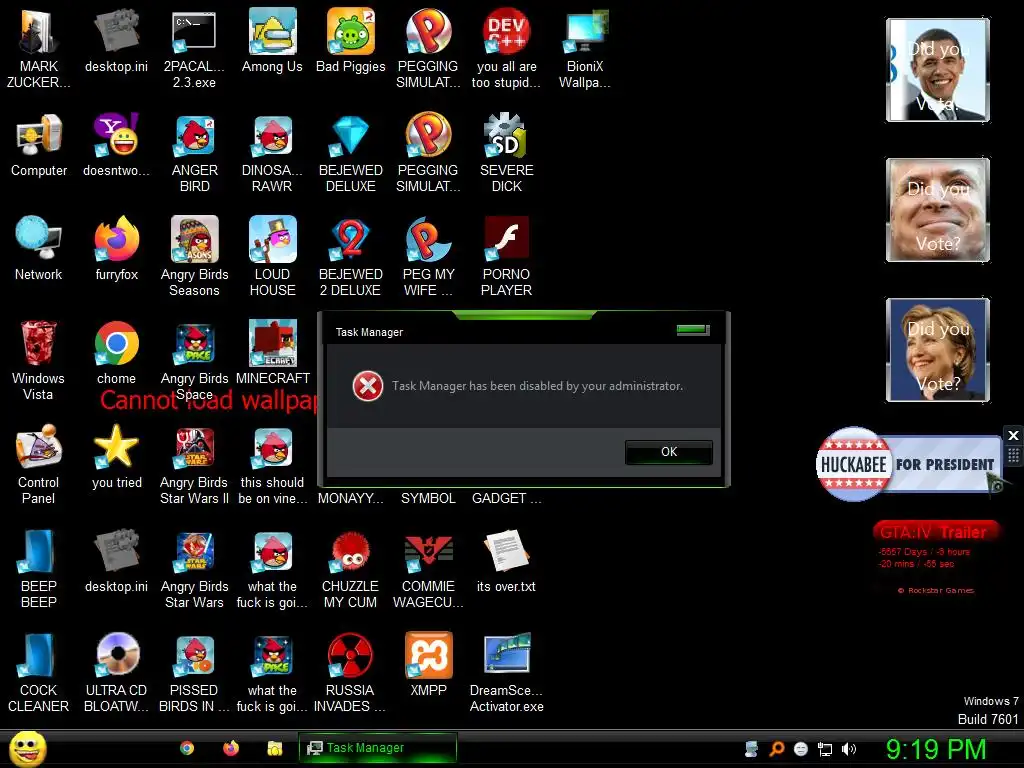Open the Network desktop icon
The image size is (1024, 768).
point(39,249)
